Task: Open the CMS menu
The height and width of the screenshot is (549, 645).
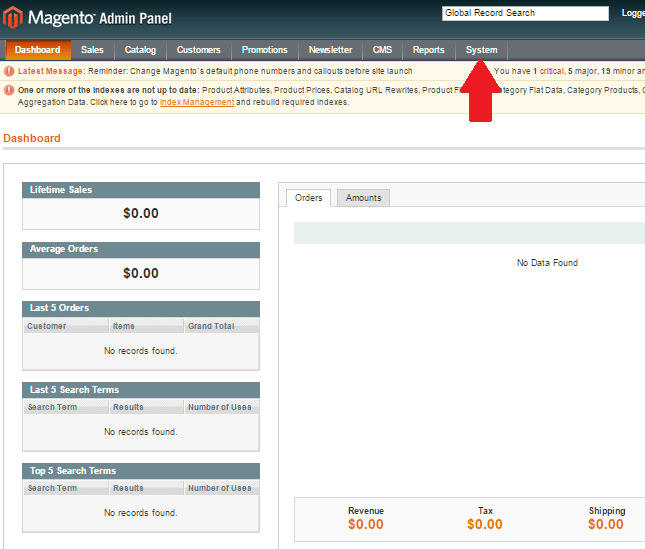Action: click(x=382, y=50)
